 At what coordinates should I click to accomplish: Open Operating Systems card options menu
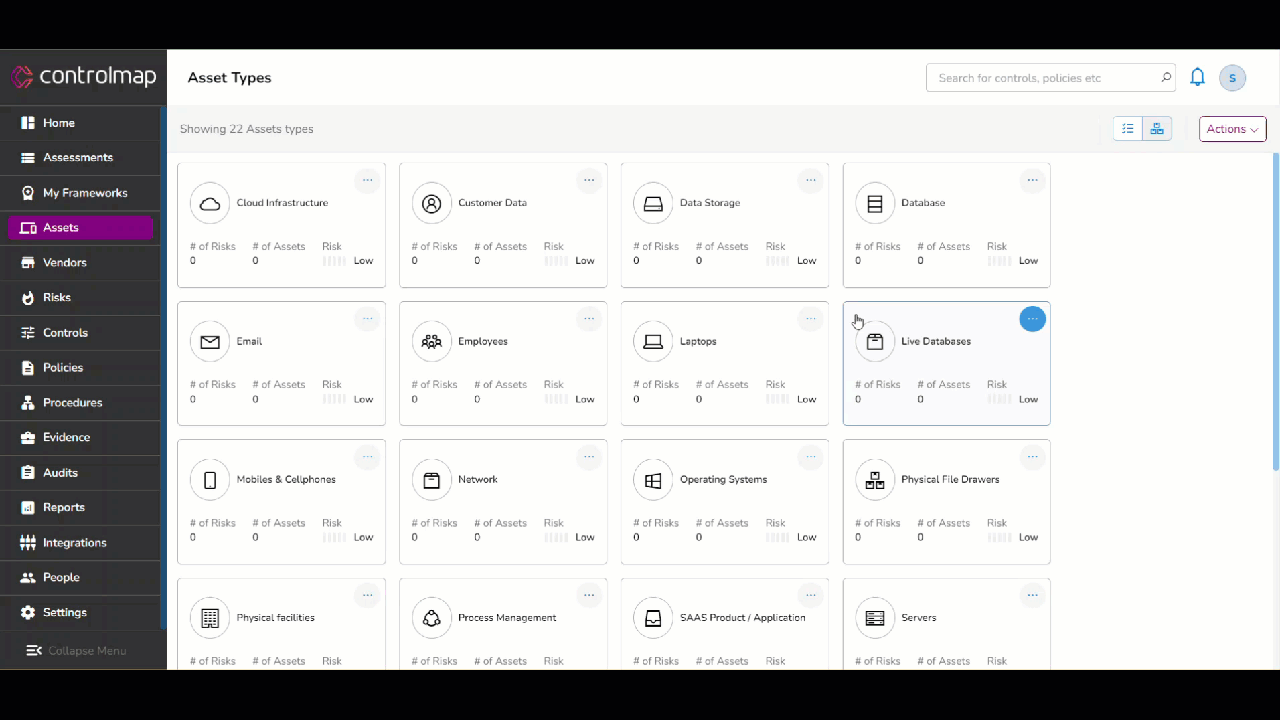pyautogui.click(x=811, y=457)
